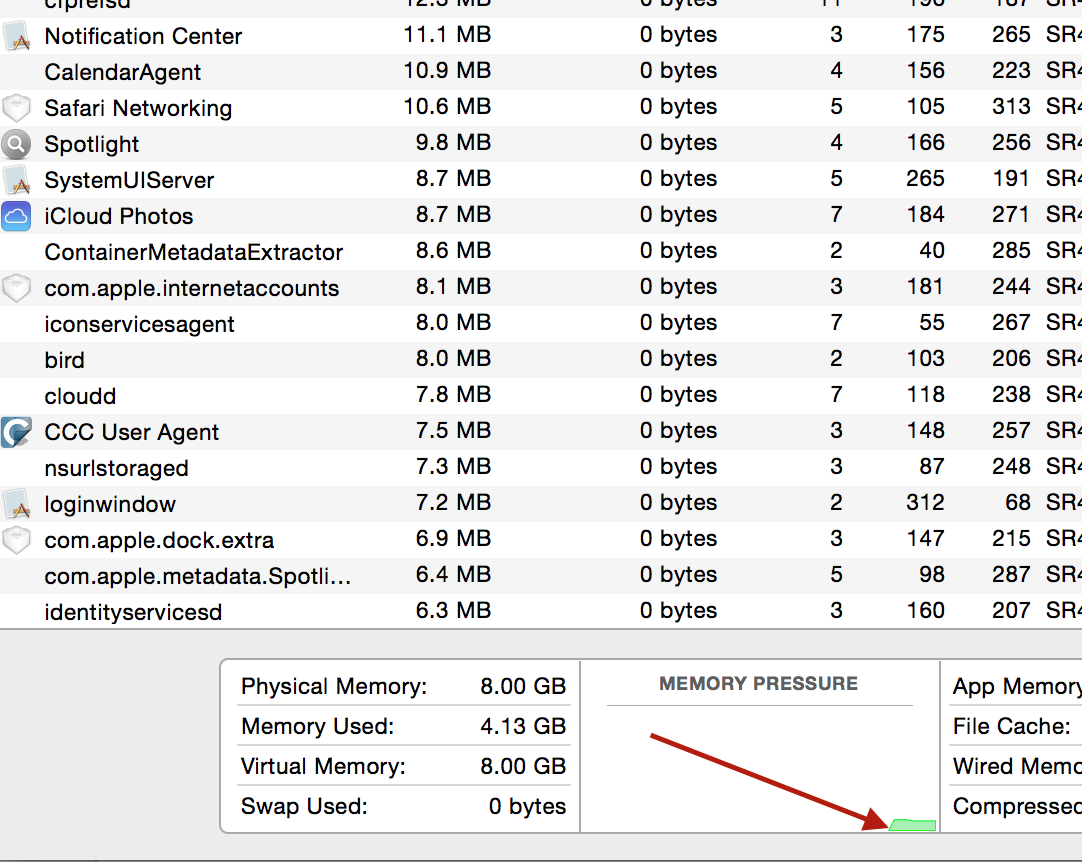Click the Physical Memory label
Screen dimensions: 1082x862
point(334,687)
